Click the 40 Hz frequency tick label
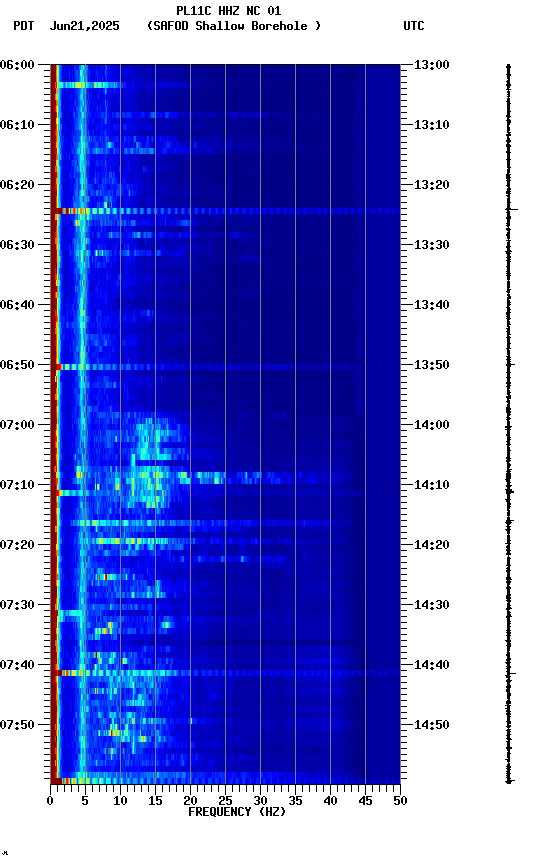552x864 pixels. (x=331, y=801)
